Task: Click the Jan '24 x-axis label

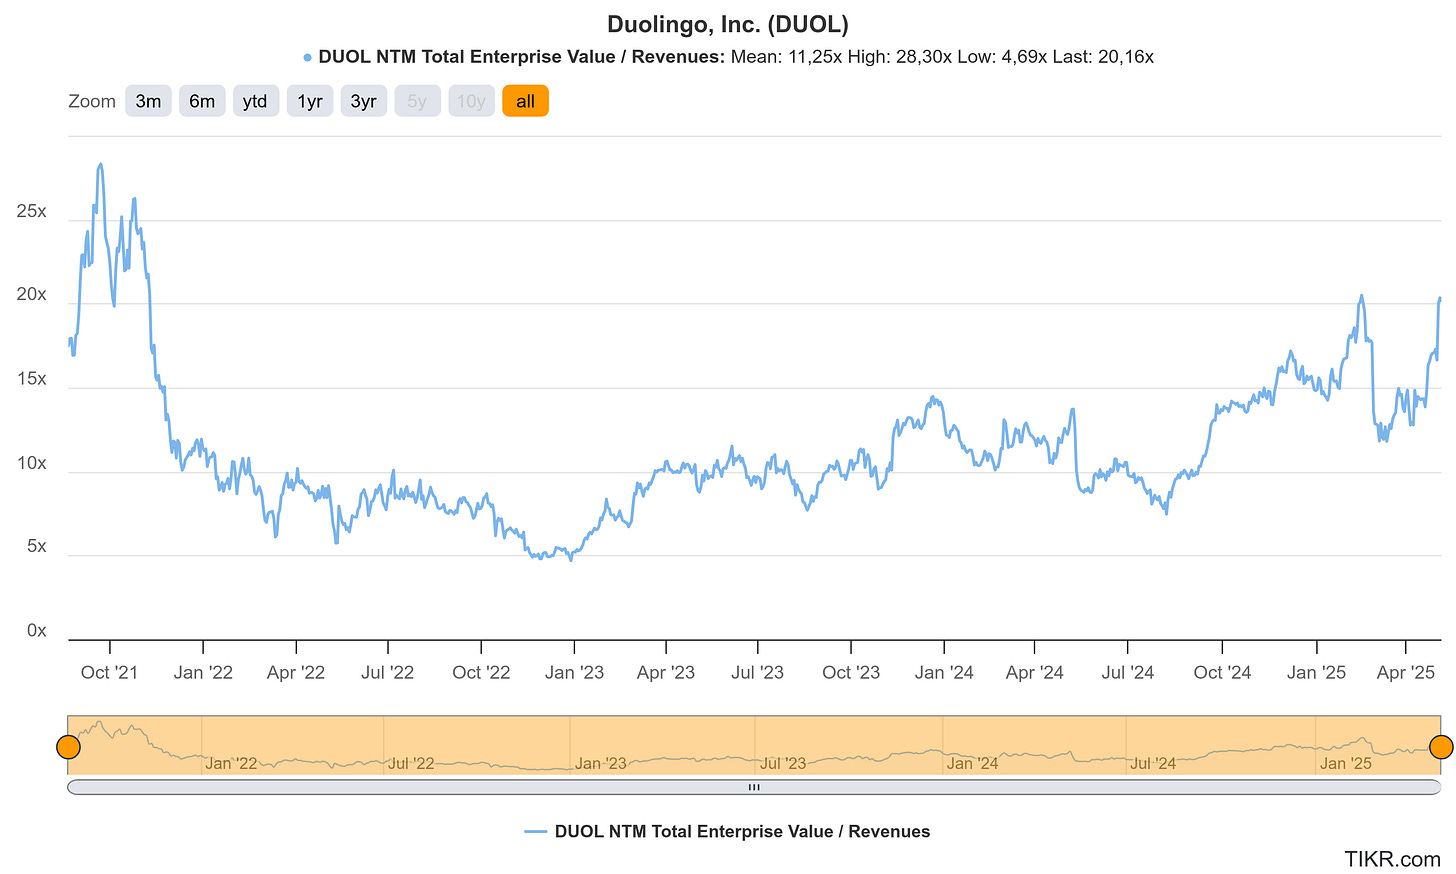Action: pos(944,672)
